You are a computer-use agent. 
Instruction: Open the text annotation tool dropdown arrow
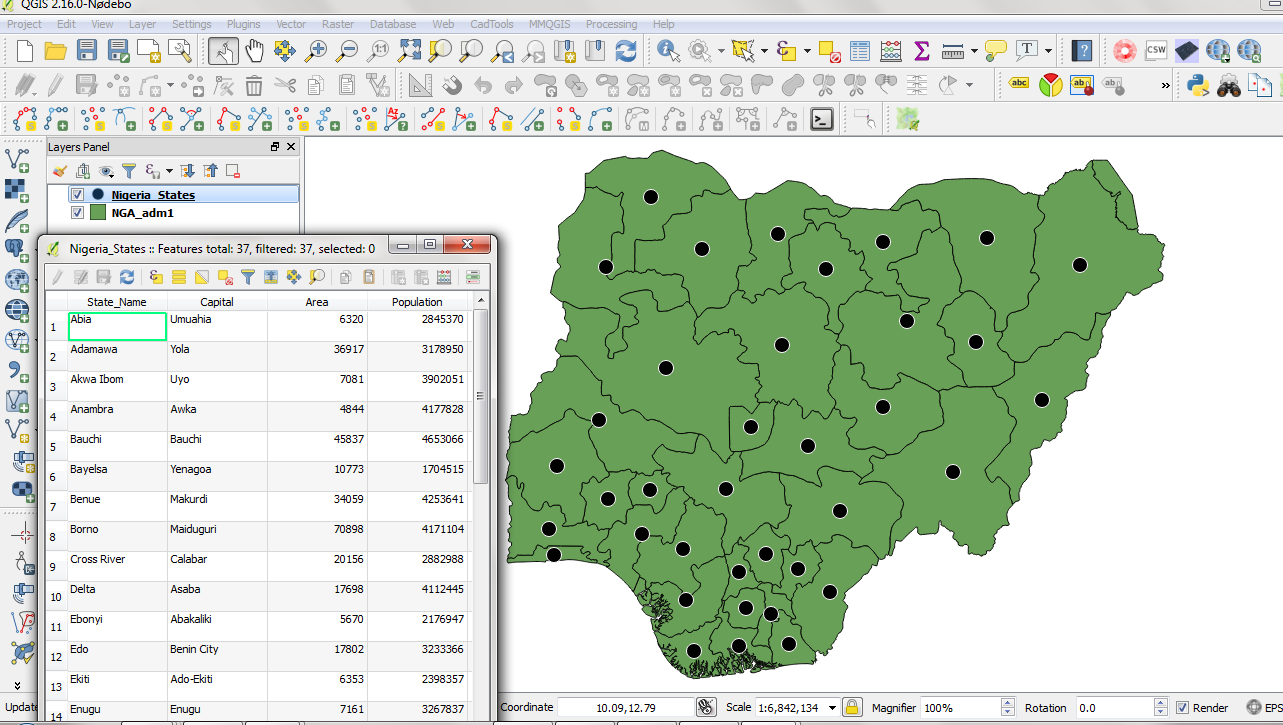pyautogui.click(x=1048, y=51)
